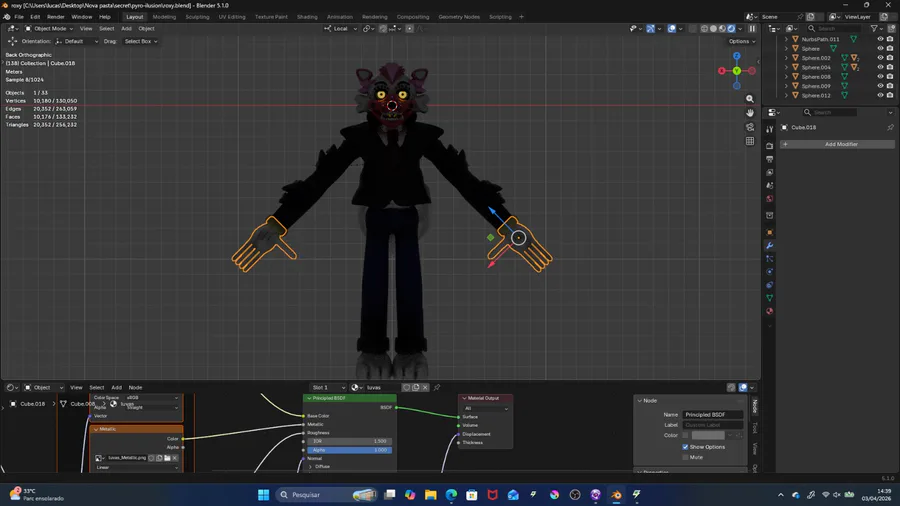
Task: Pause viewport rendering with the pause icon
Action: coord(753,28)
